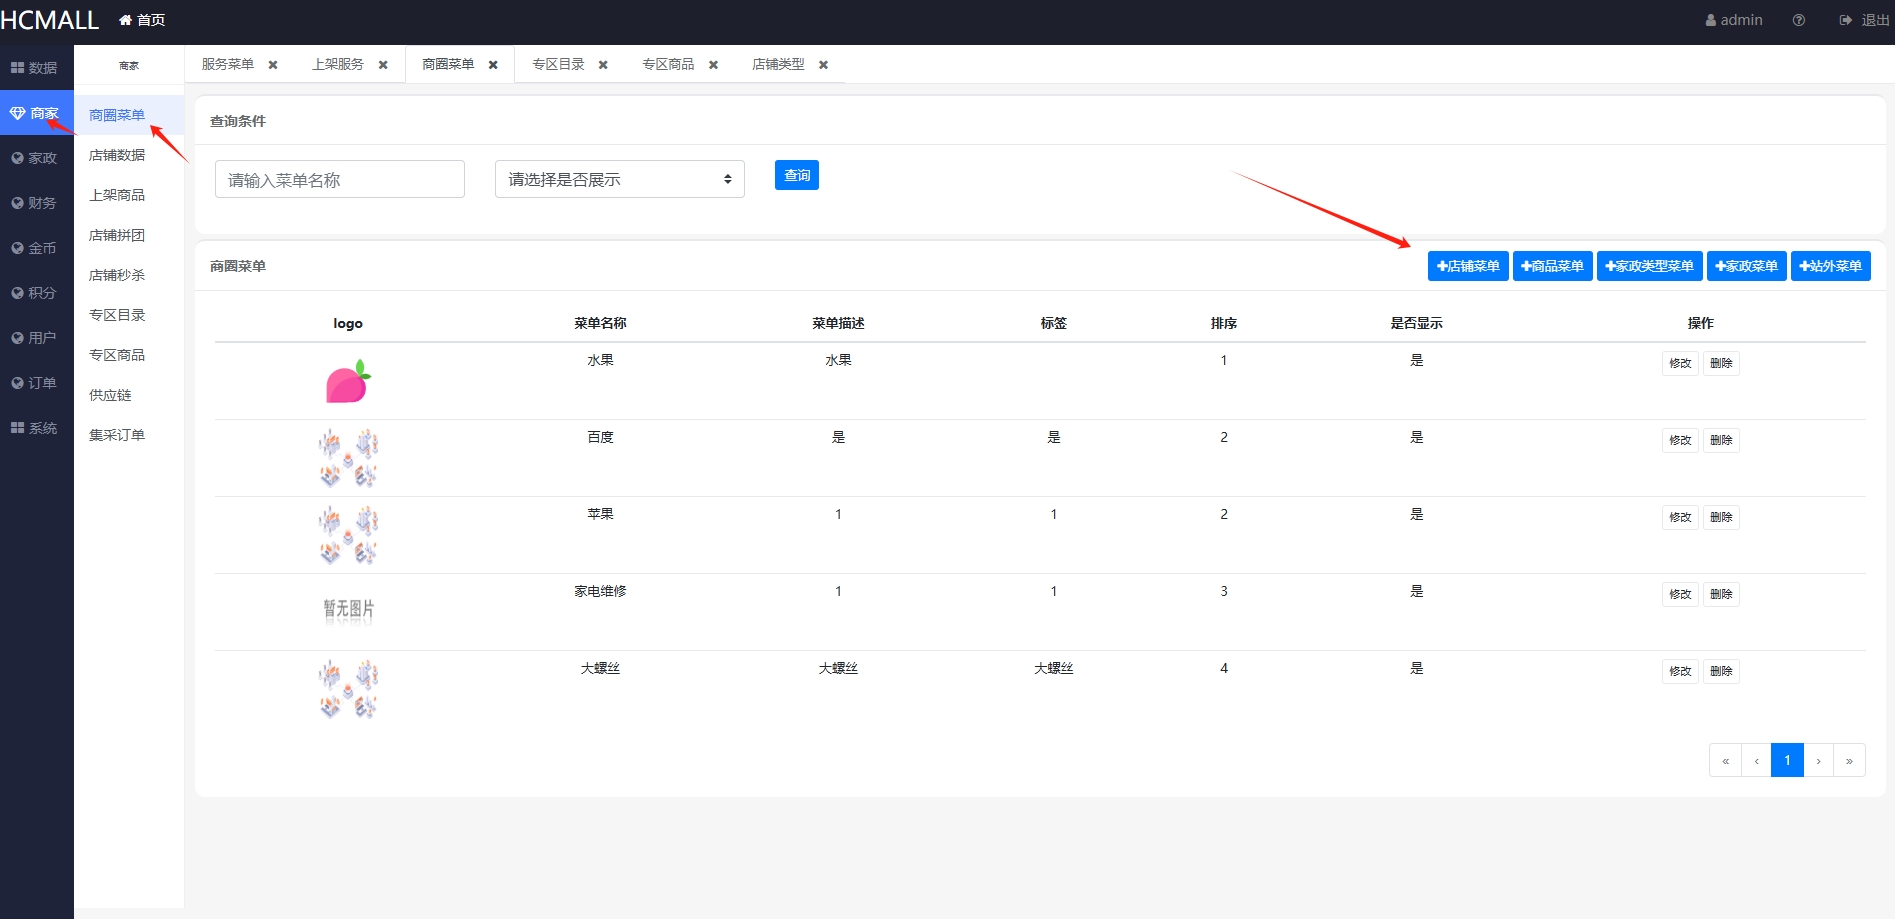Click 删除 for the 百度 row

click(x=1721, y=440)
